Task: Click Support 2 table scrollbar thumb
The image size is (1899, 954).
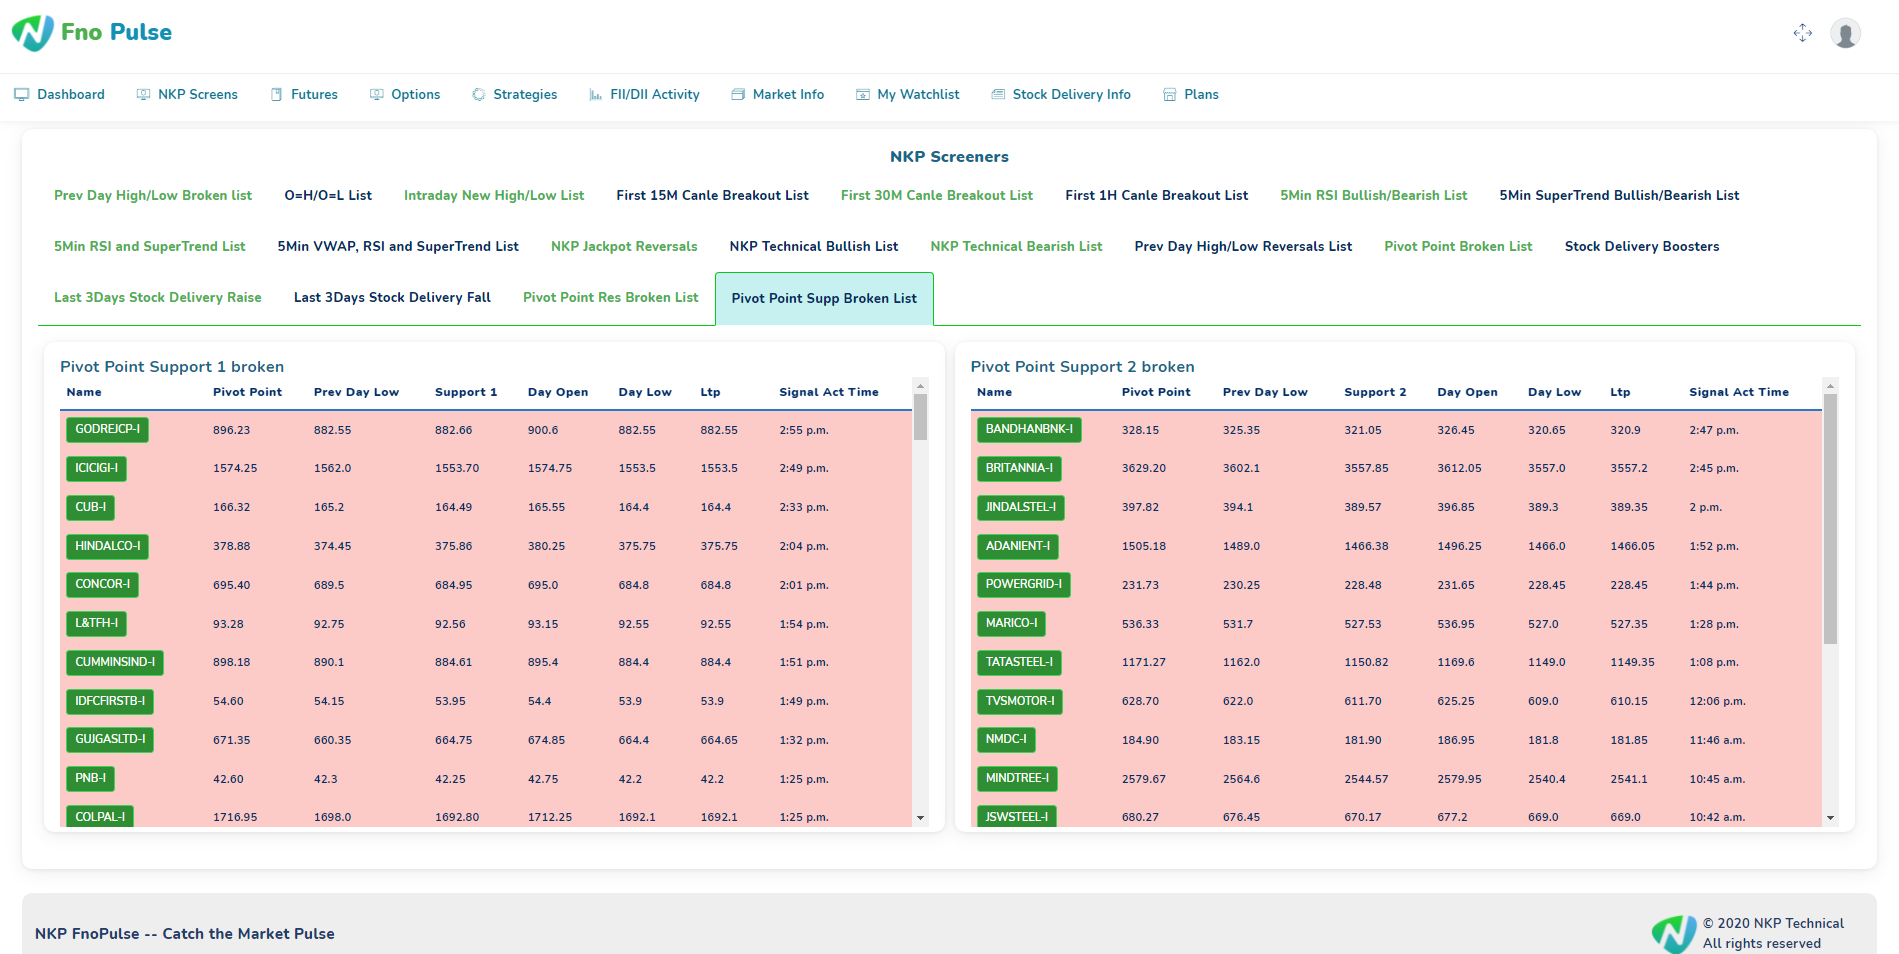Action: pyautogui.click(x=1830, y=519)
